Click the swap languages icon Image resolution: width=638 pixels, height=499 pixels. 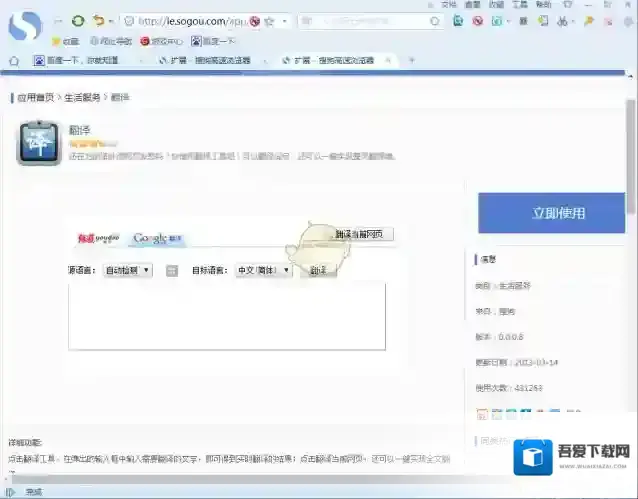(x=172, y=271)
